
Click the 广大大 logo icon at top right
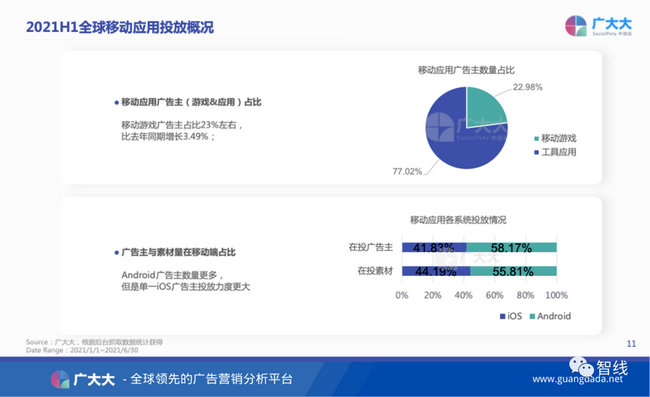576,26
